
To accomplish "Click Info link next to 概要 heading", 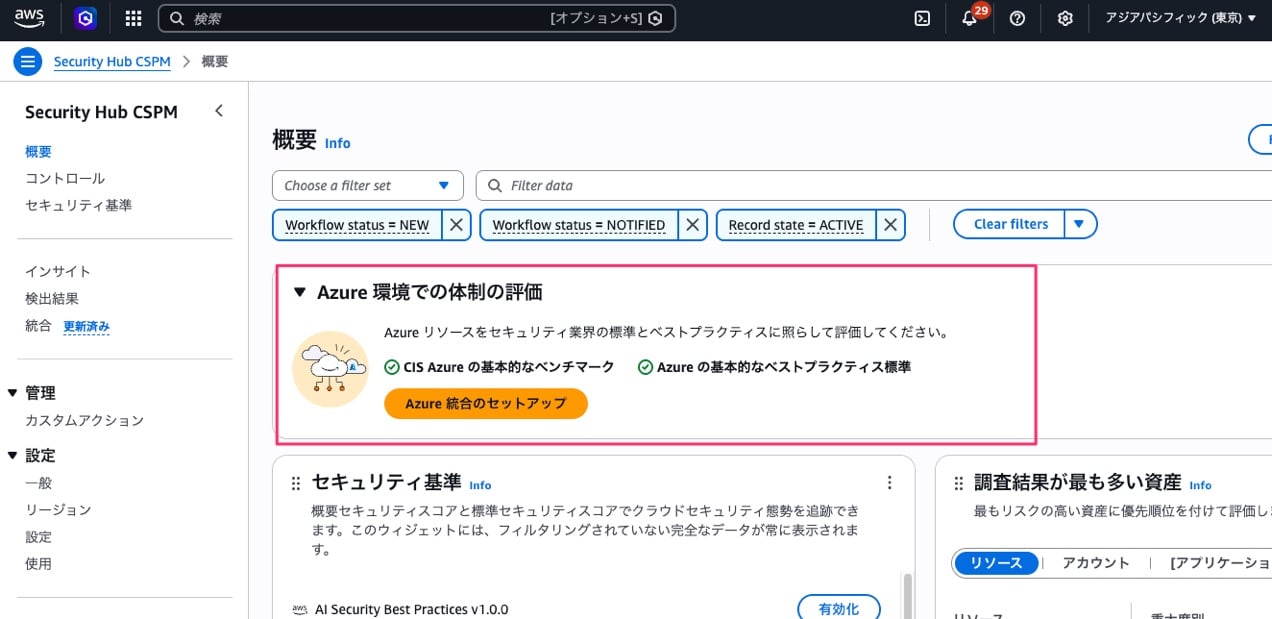I will pyautogui.click(x=338, y=143).
